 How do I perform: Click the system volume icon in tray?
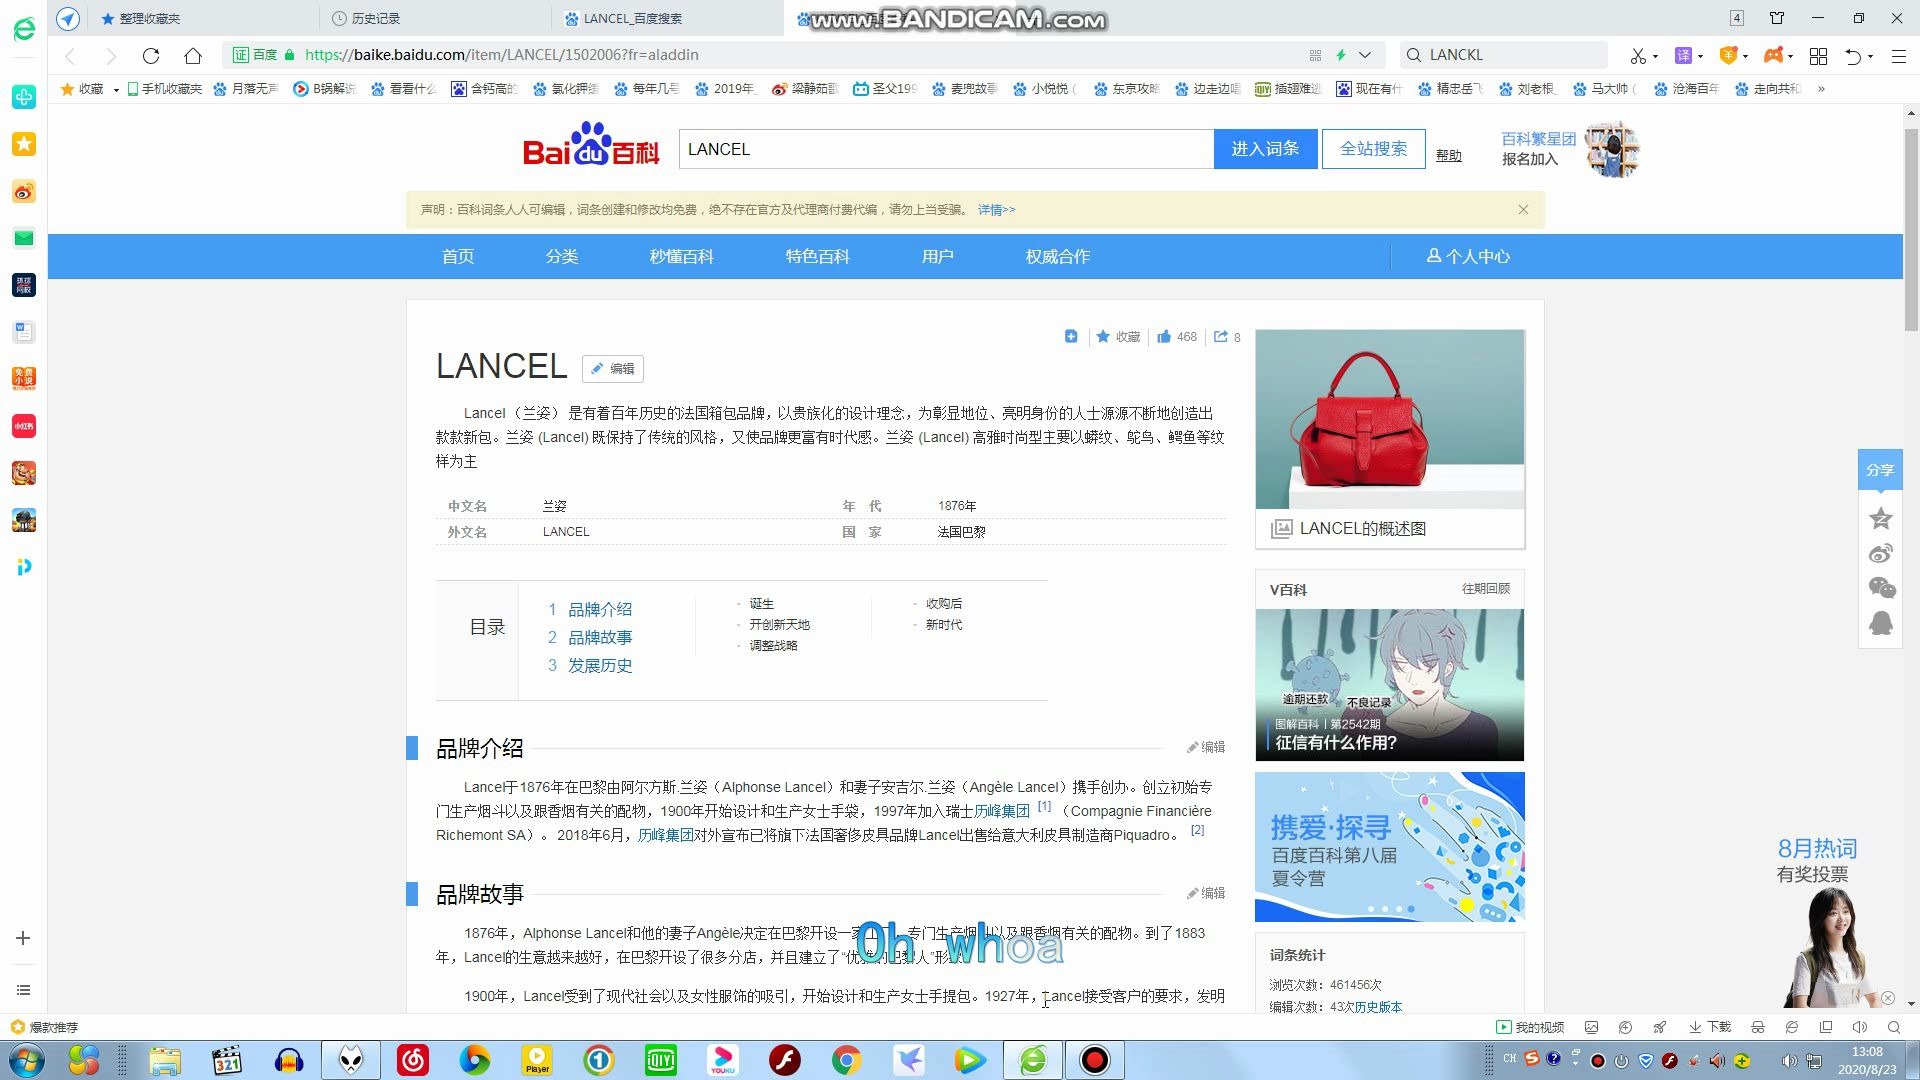point(1789,1060)
